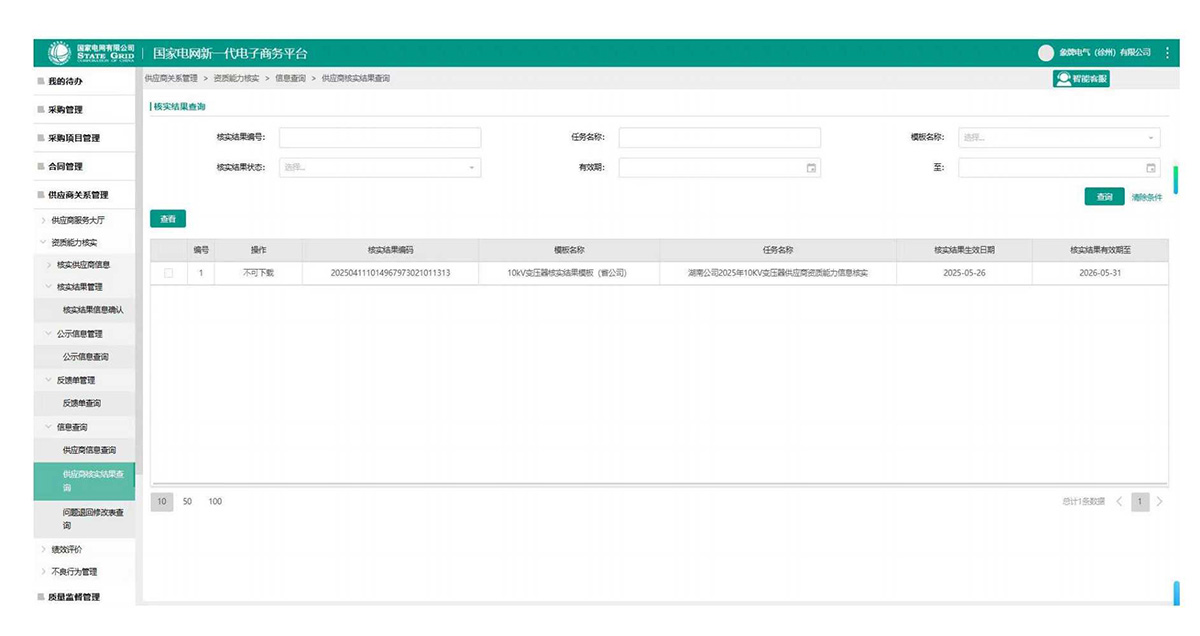The width and height of the screenshot is (1200, 636).
Task: Click the 清除条件 clear conditions link
Action: click(1146, 197)
